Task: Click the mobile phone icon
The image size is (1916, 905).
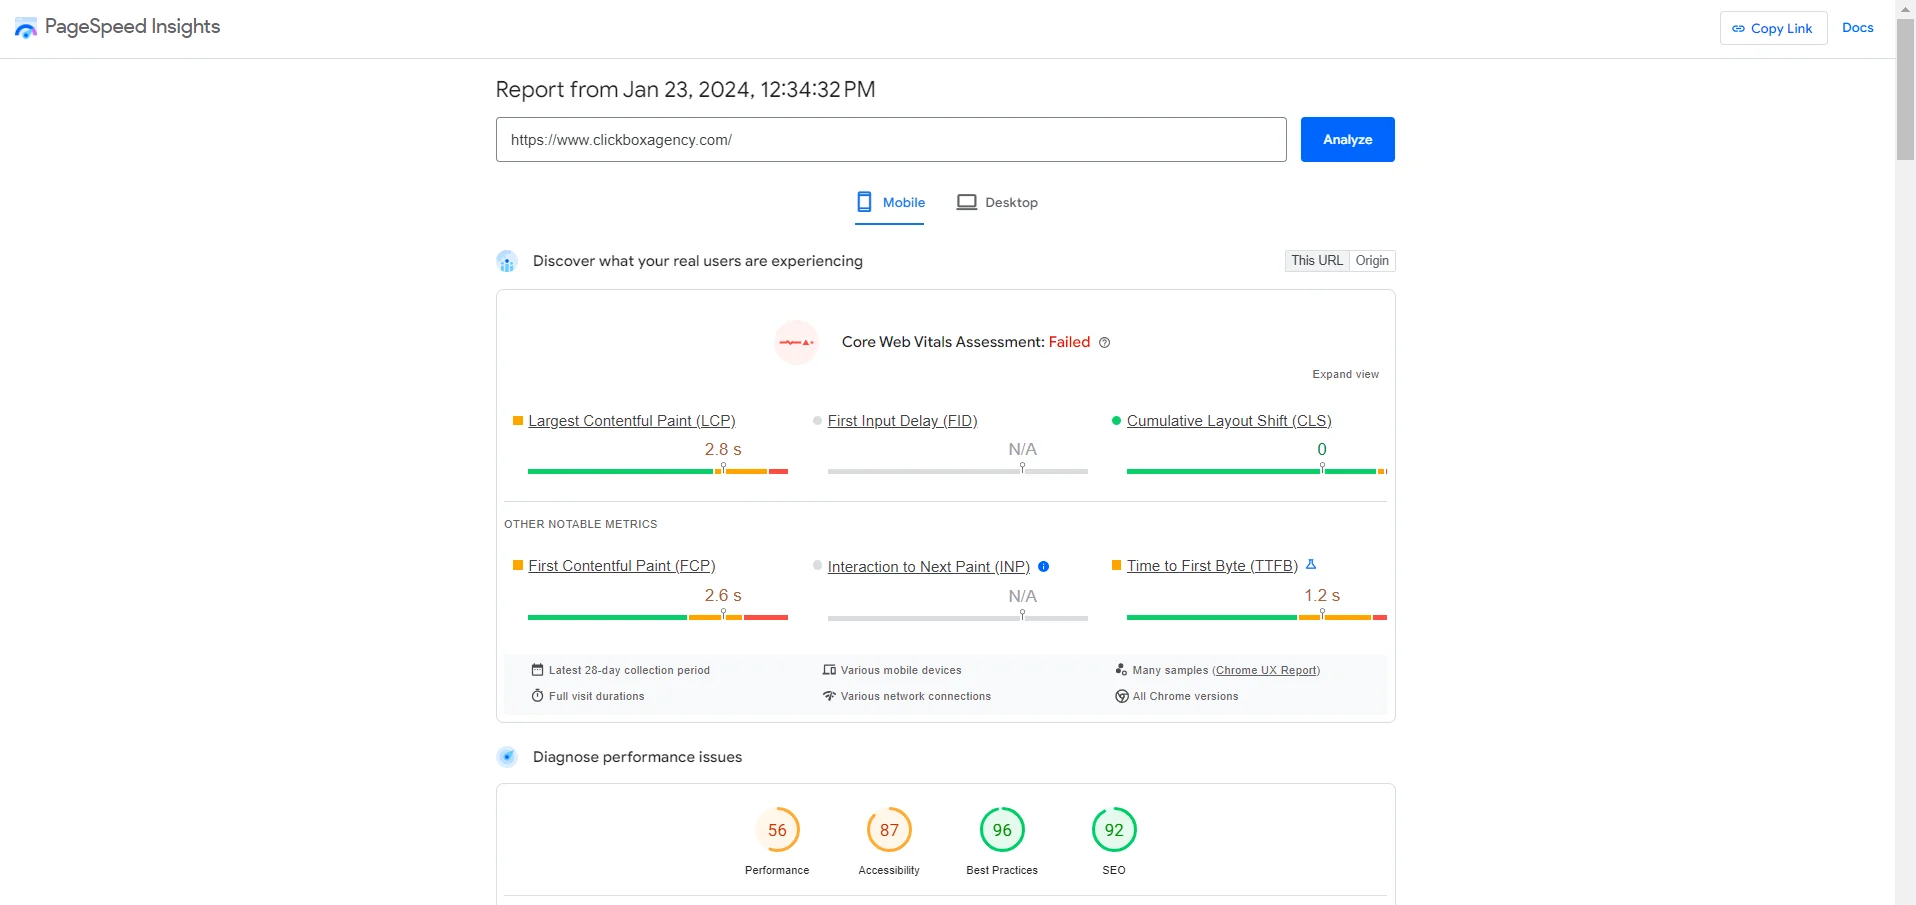Action: (865, 202)
